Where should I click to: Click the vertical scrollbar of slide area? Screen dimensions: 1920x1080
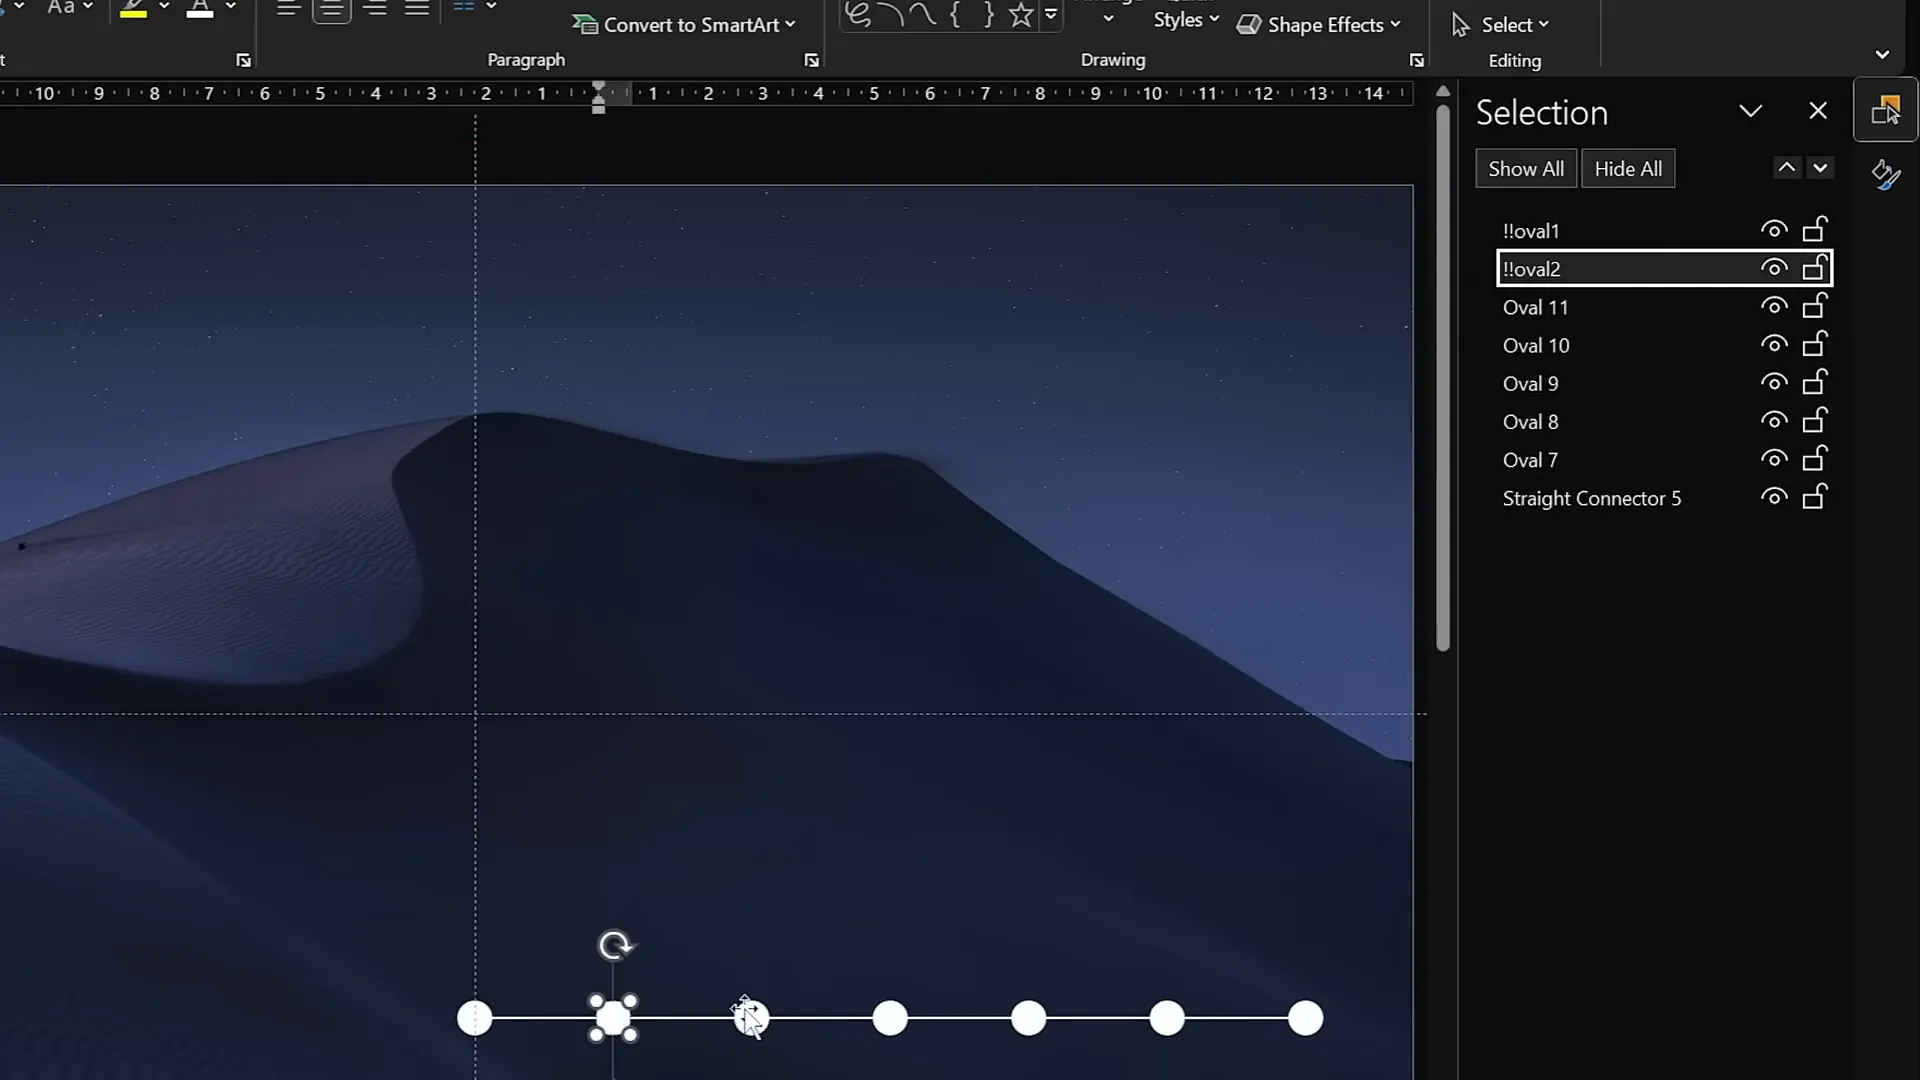coord(1442,380)
